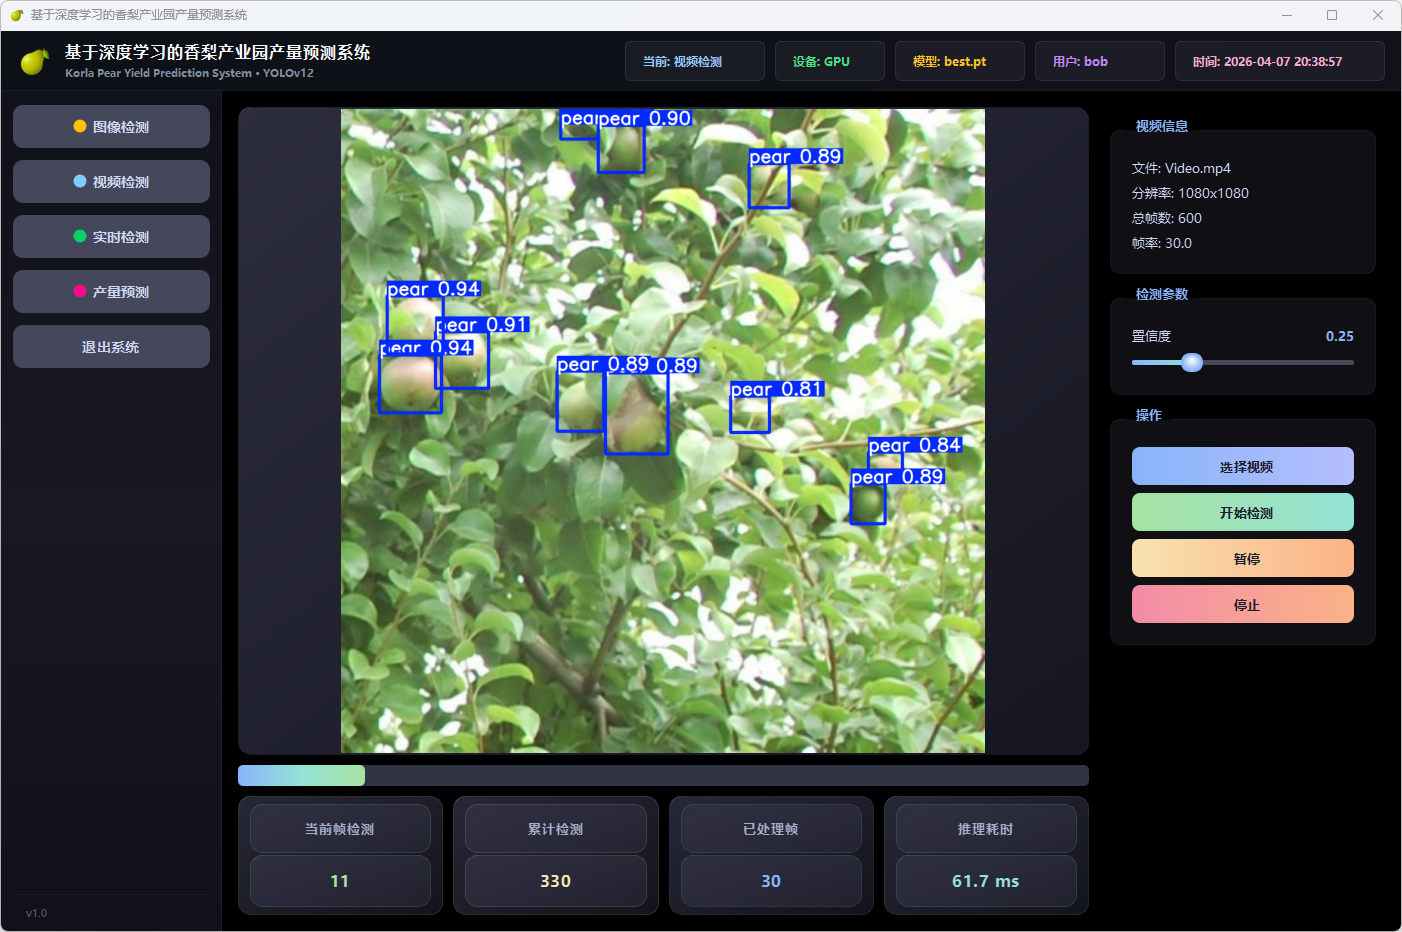Click the video progress bar below the preview
Viewport: 1402px width, 932px height.
pos(662,776)
